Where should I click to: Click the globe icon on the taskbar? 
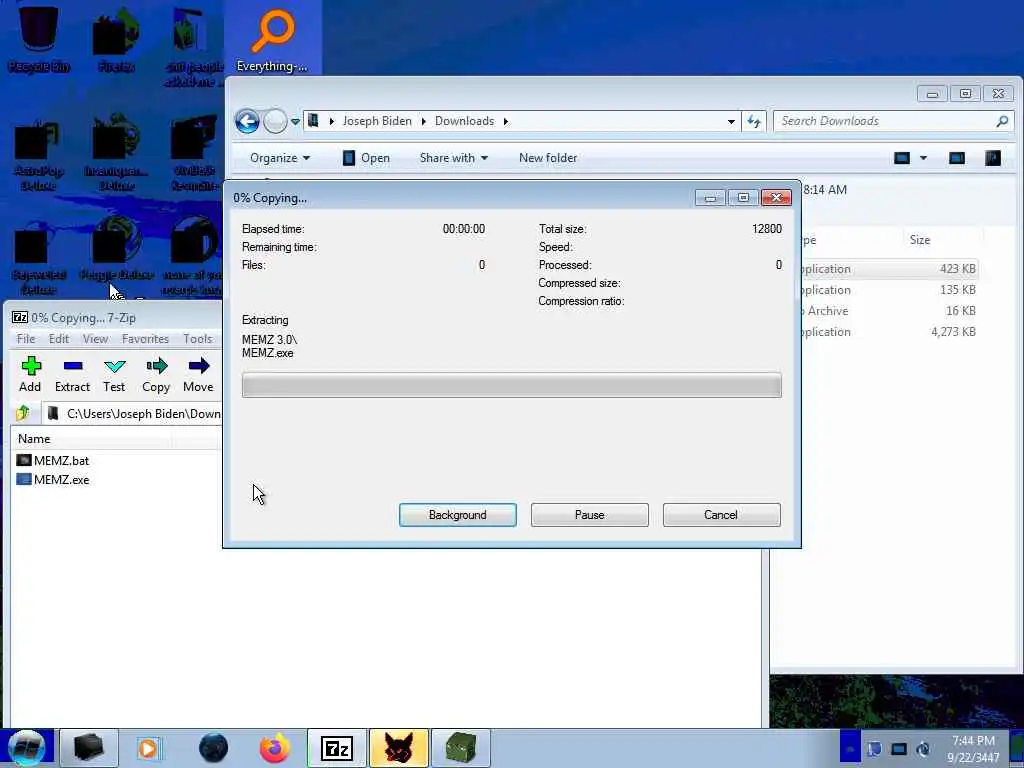click(214, 748)
